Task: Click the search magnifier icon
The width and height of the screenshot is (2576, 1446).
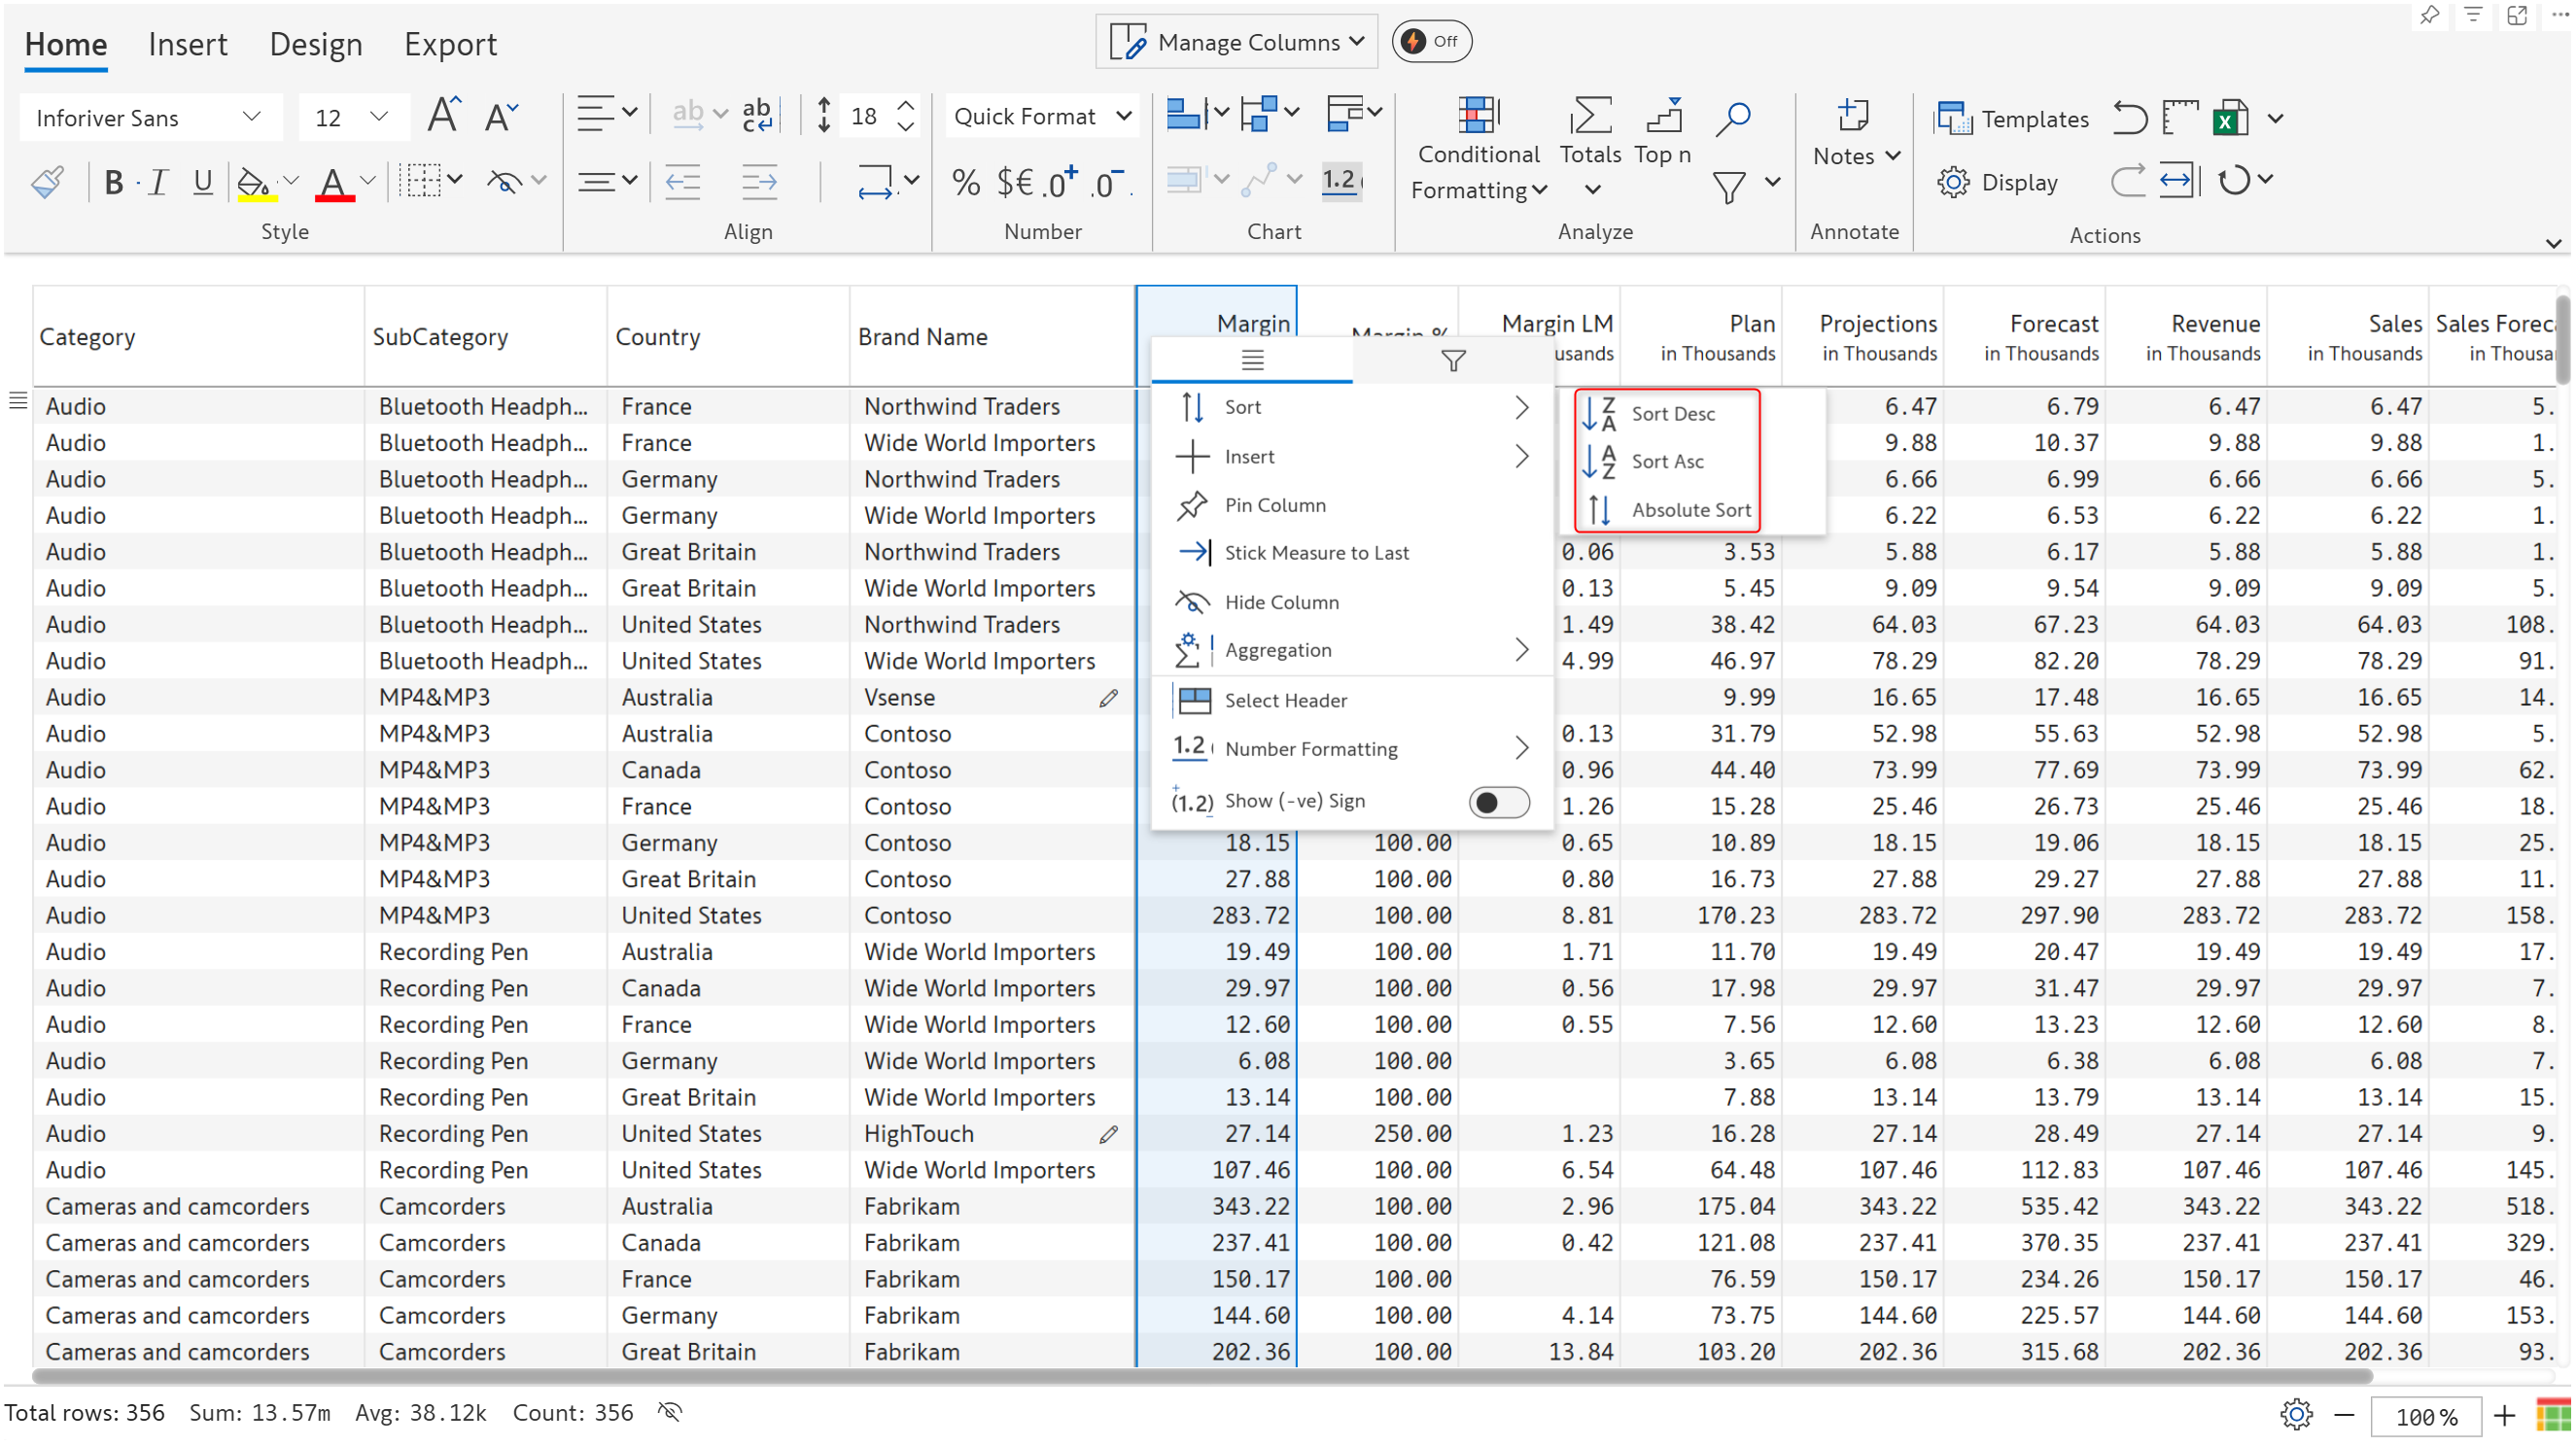Action: pos(1732,118)
